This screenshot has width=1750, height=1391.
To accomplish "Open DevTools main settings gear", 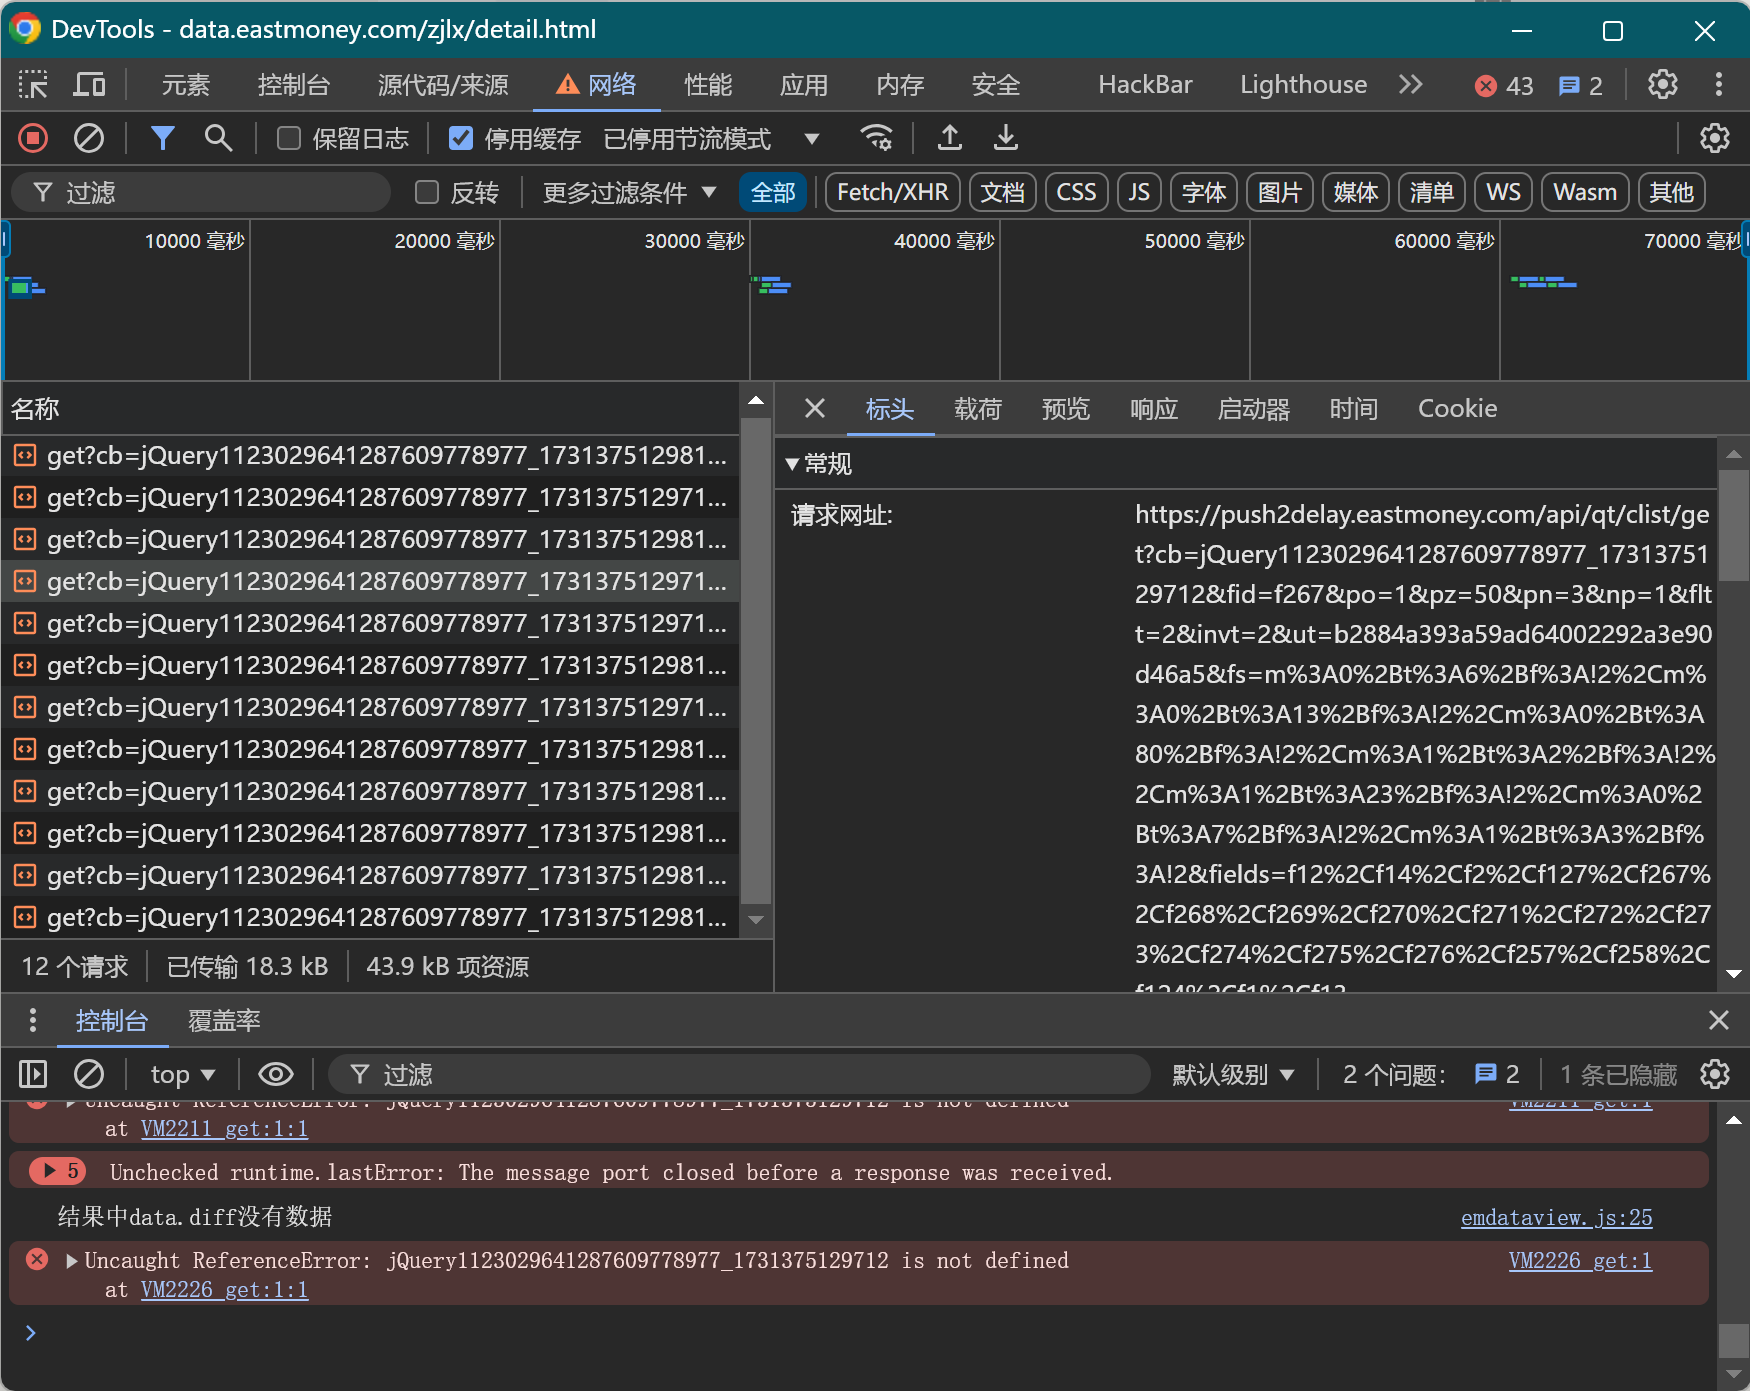I will click(1663, 85).
